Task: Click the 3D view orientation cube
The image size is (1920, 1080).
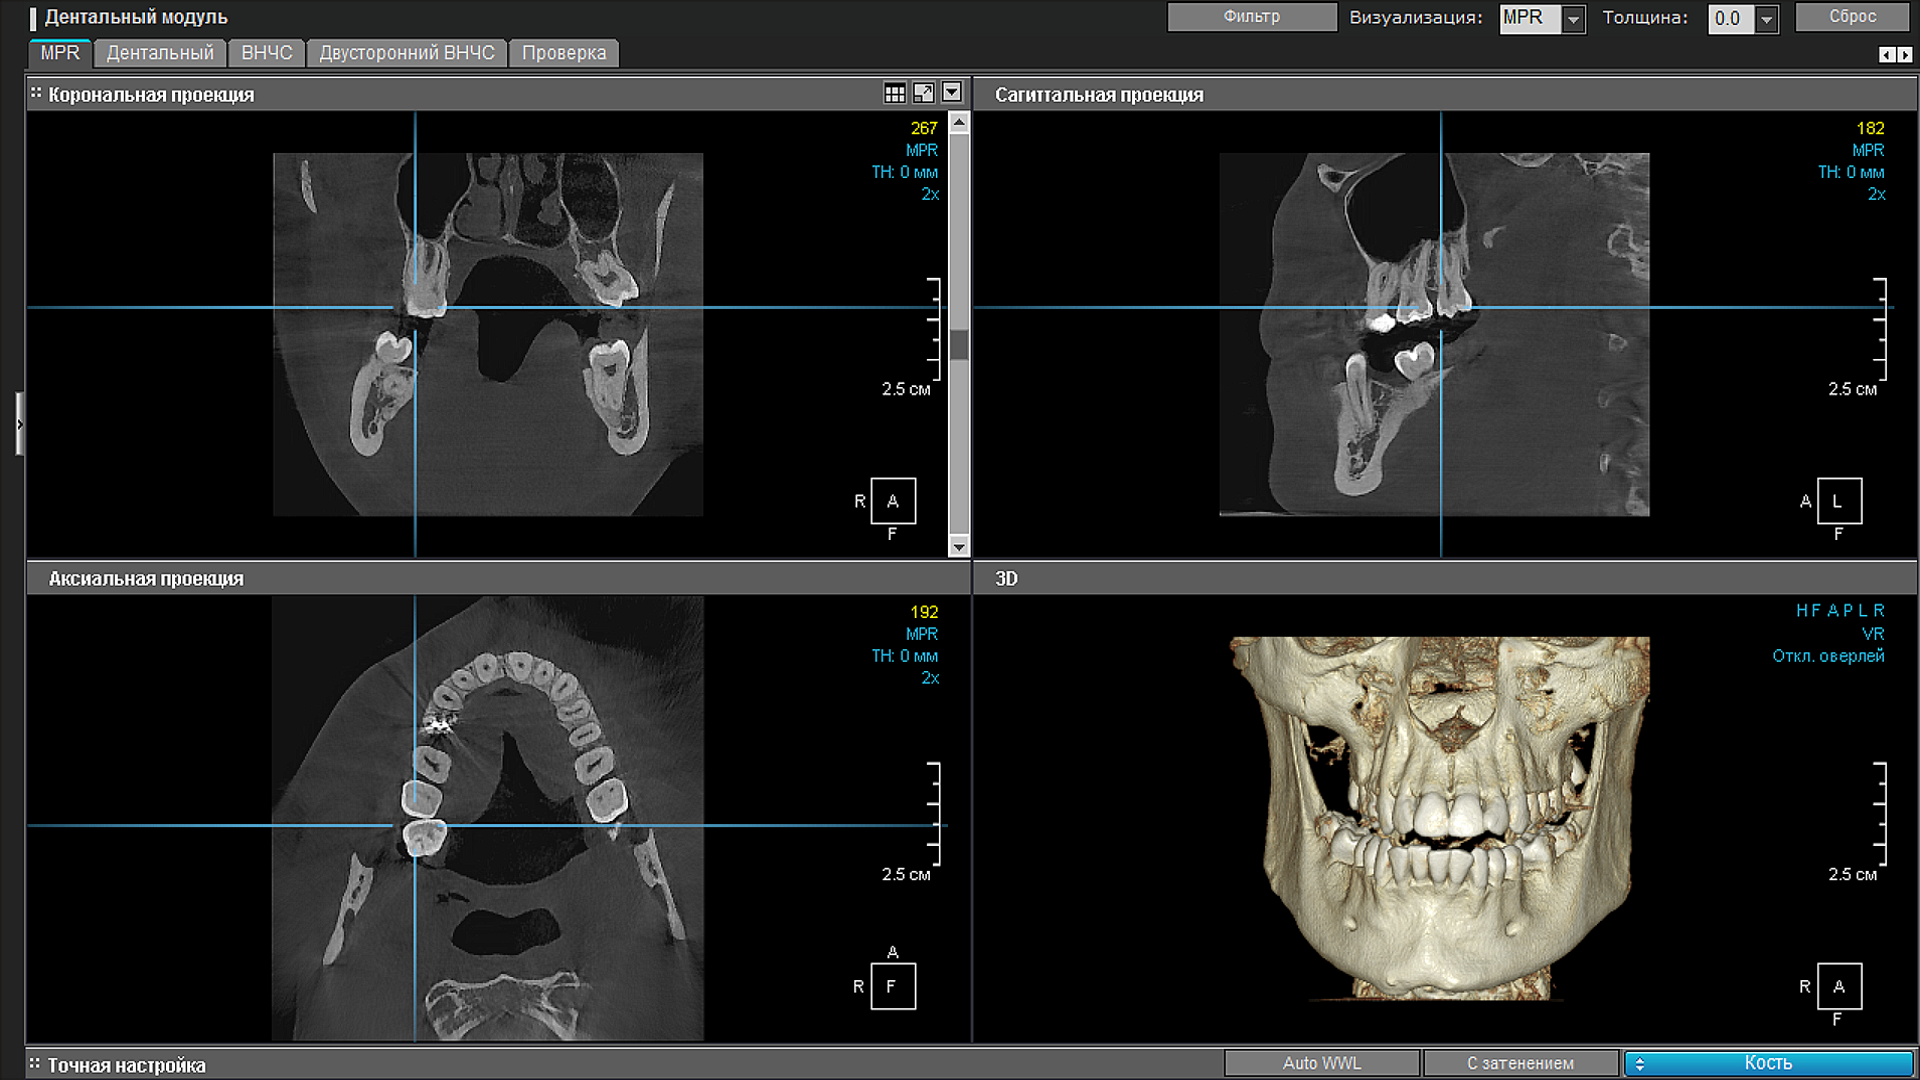Action: (1839, 986)
